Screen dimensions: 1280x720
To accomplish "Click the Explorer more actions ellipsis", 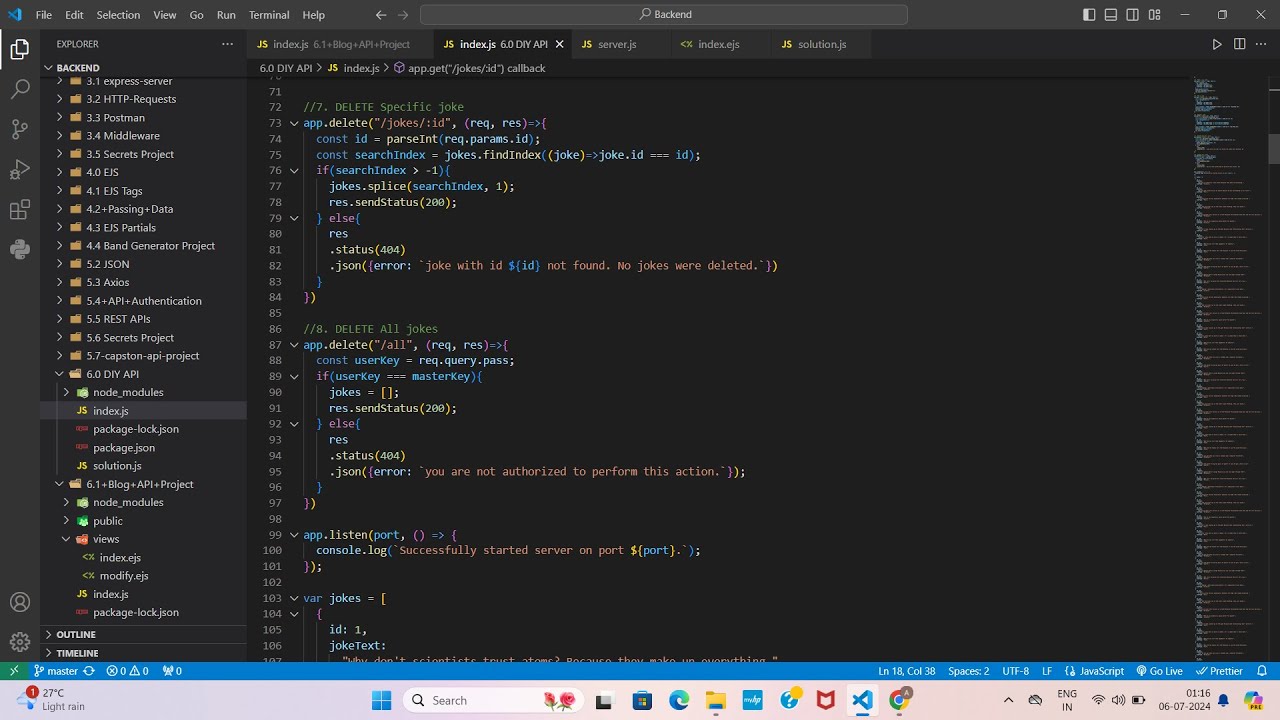I will pos(227,44).
